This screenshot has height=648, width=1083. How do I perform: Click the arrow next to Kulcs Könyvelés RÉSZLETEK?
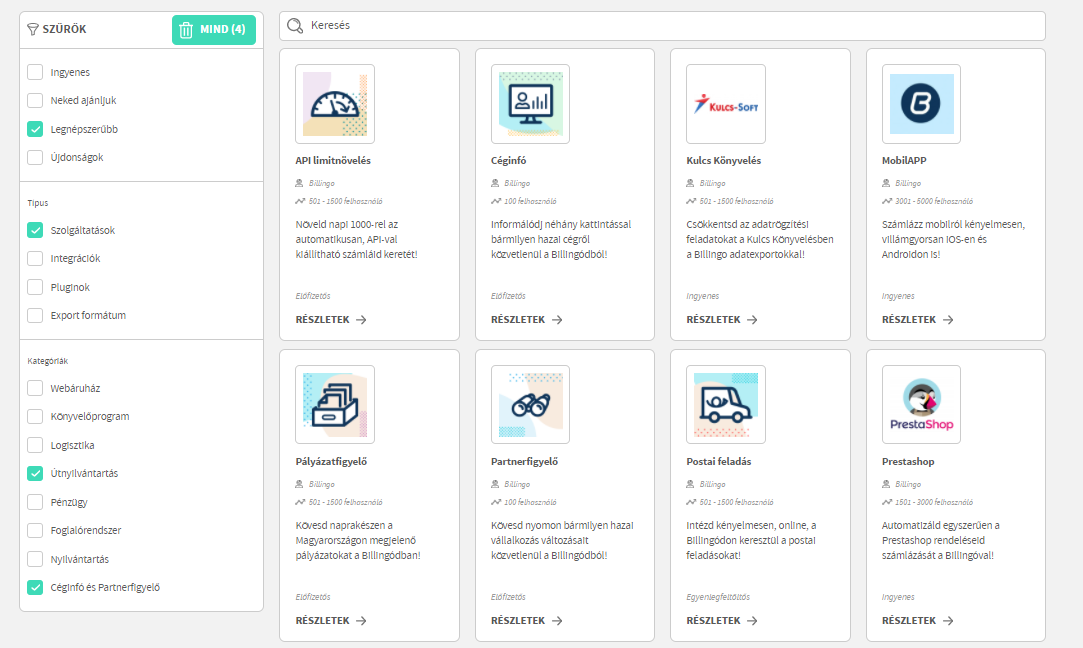pos(752,320)
